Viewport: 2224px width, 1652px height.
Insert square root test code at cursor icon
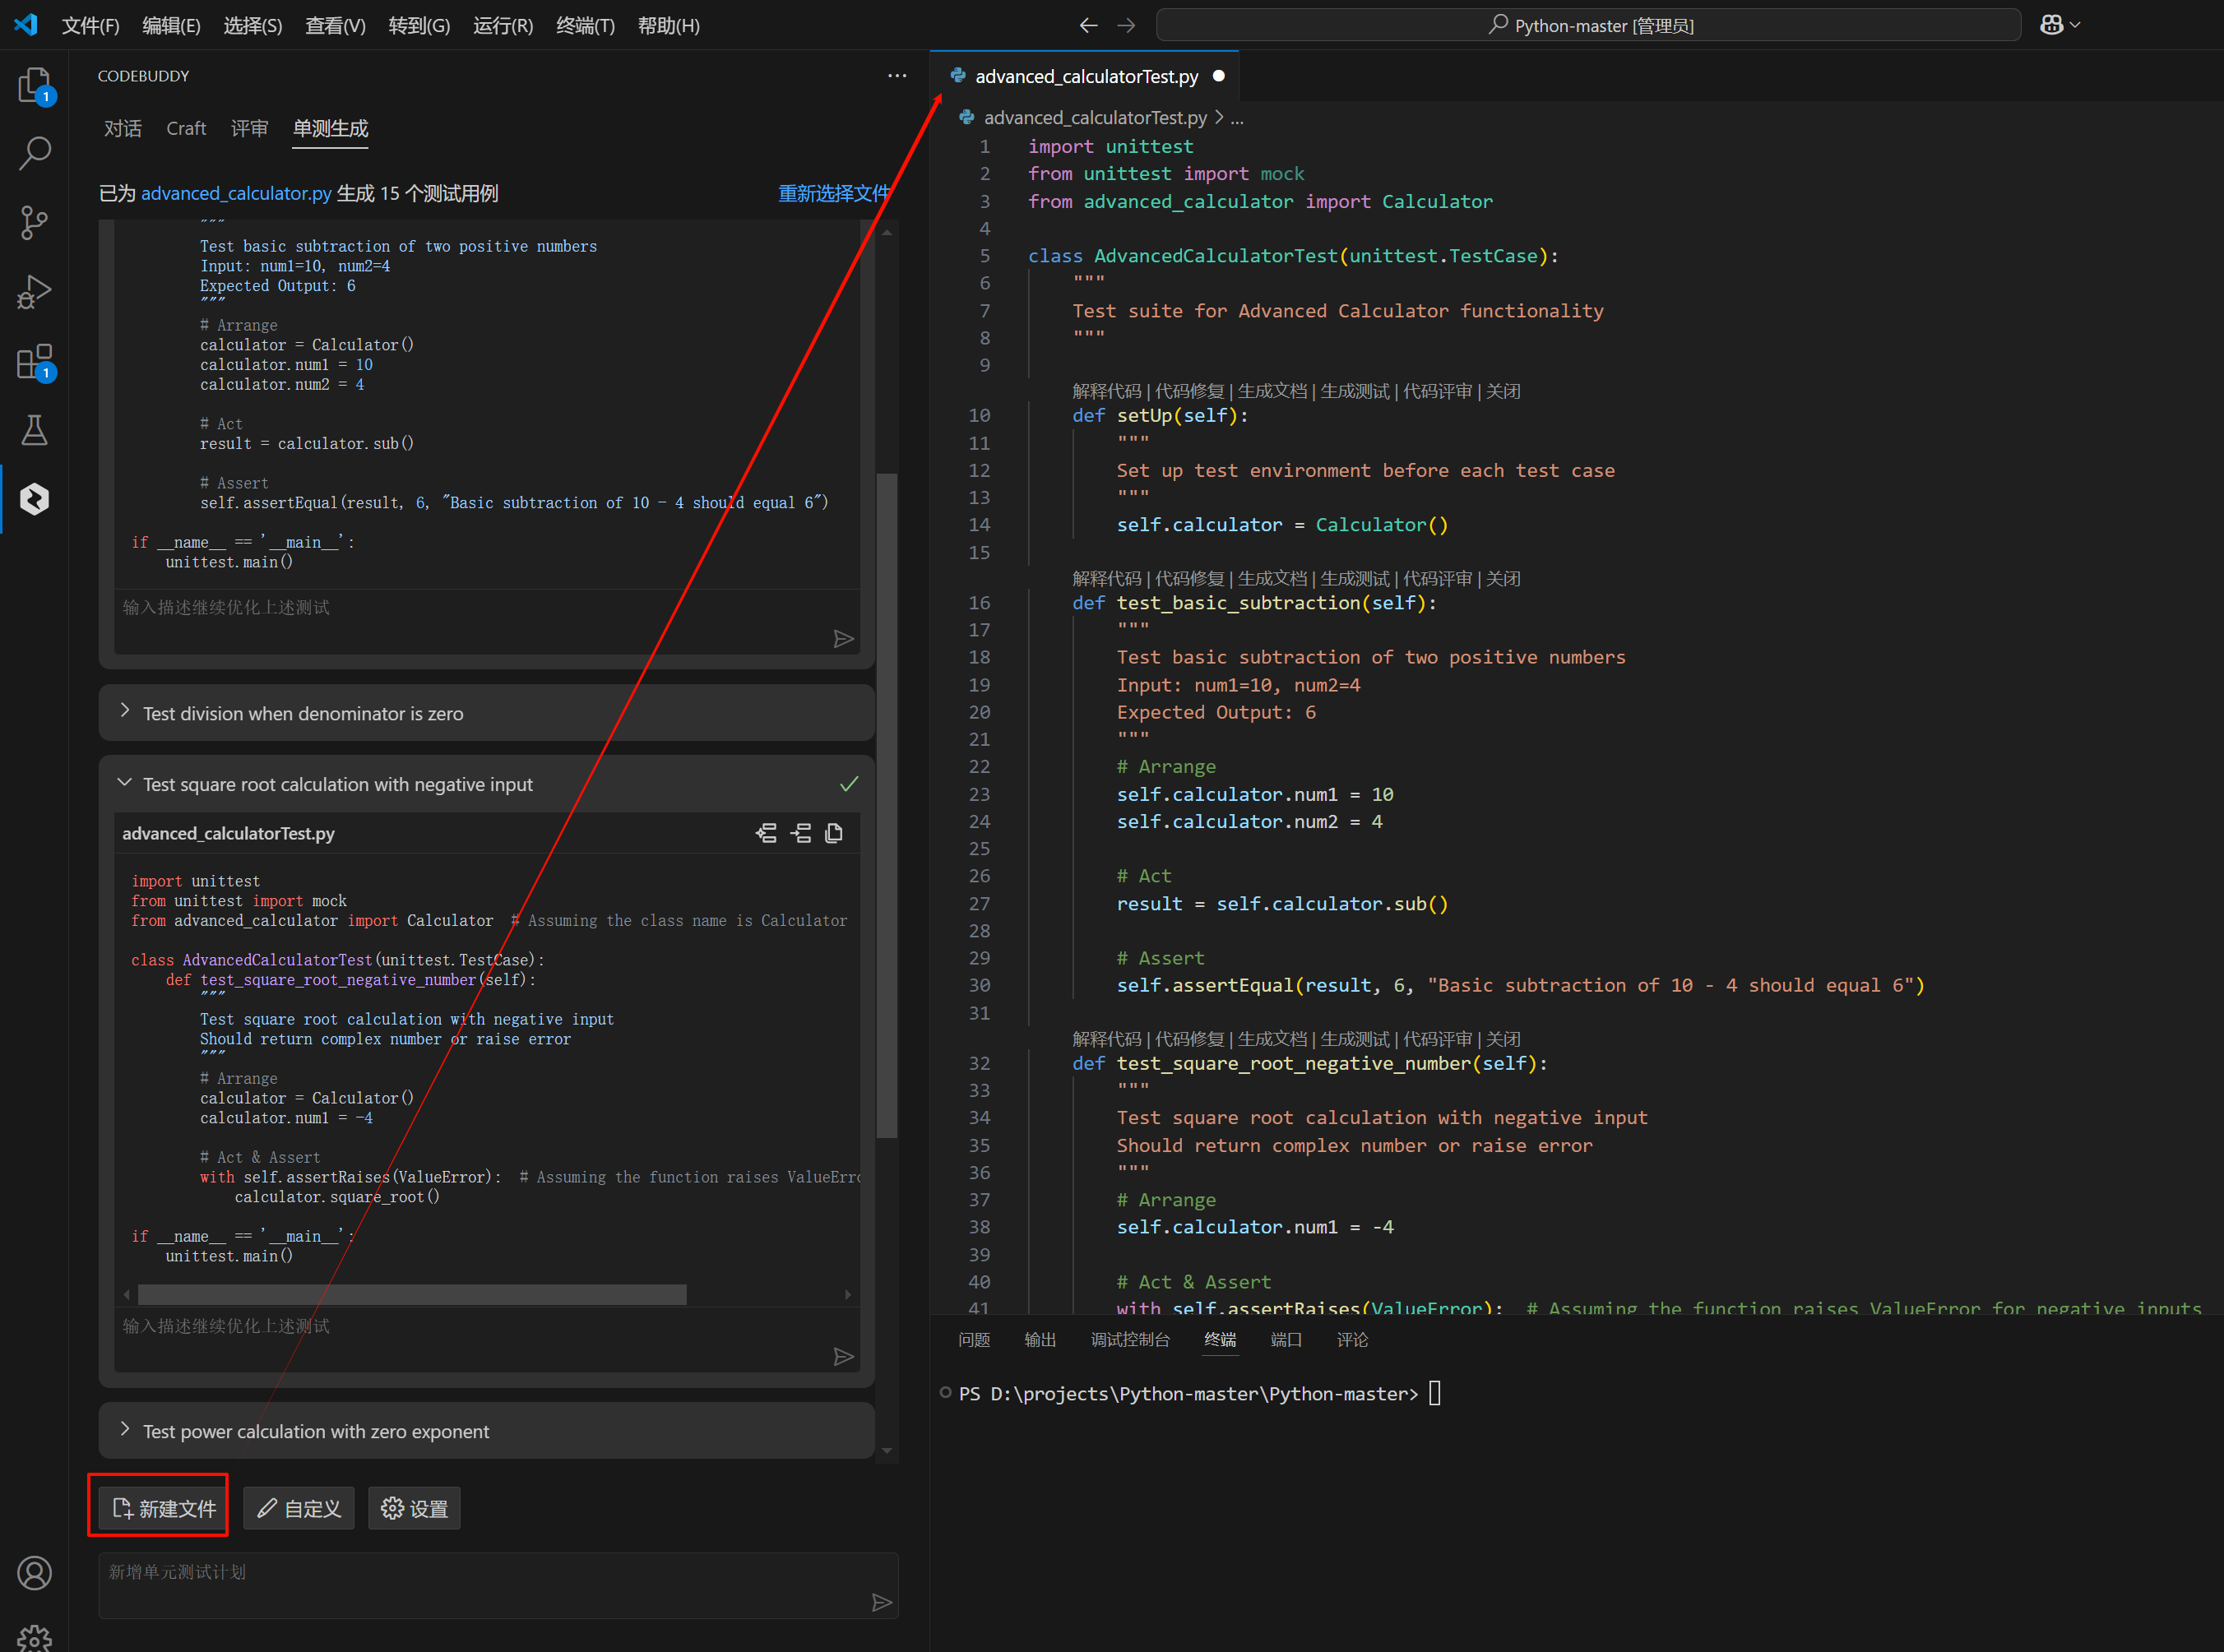coord(801,833)
